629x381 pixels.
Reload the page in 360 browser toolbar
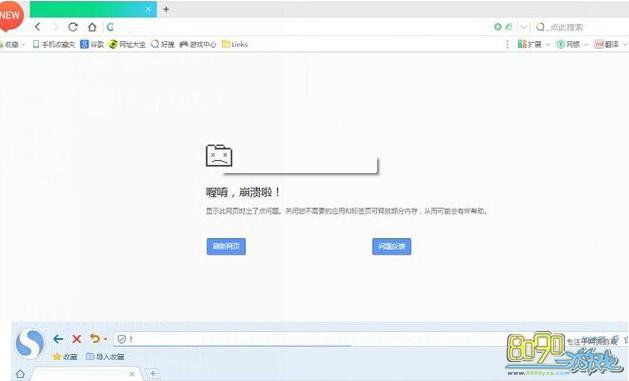(x=73, y=27)
